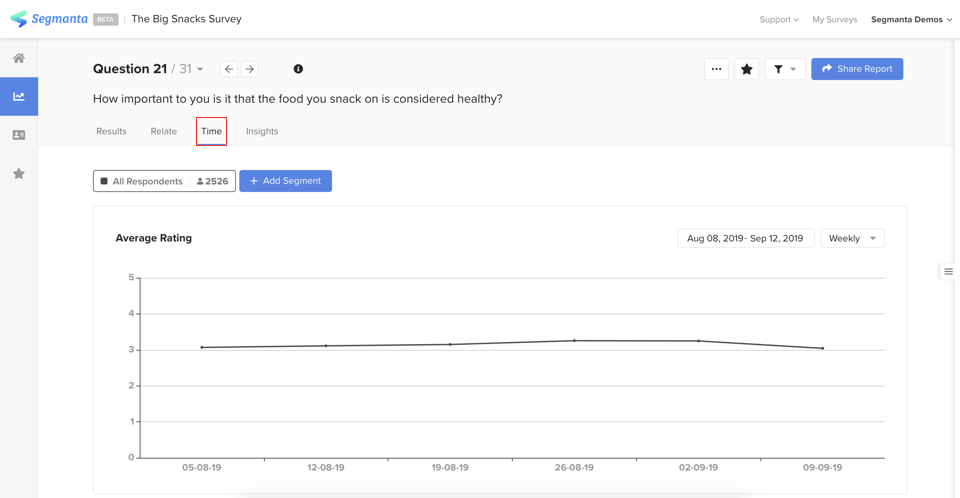Click the Segmanta logo
Image resolution: width=960 pixels, height=498 pixels.
click(49, 19)
